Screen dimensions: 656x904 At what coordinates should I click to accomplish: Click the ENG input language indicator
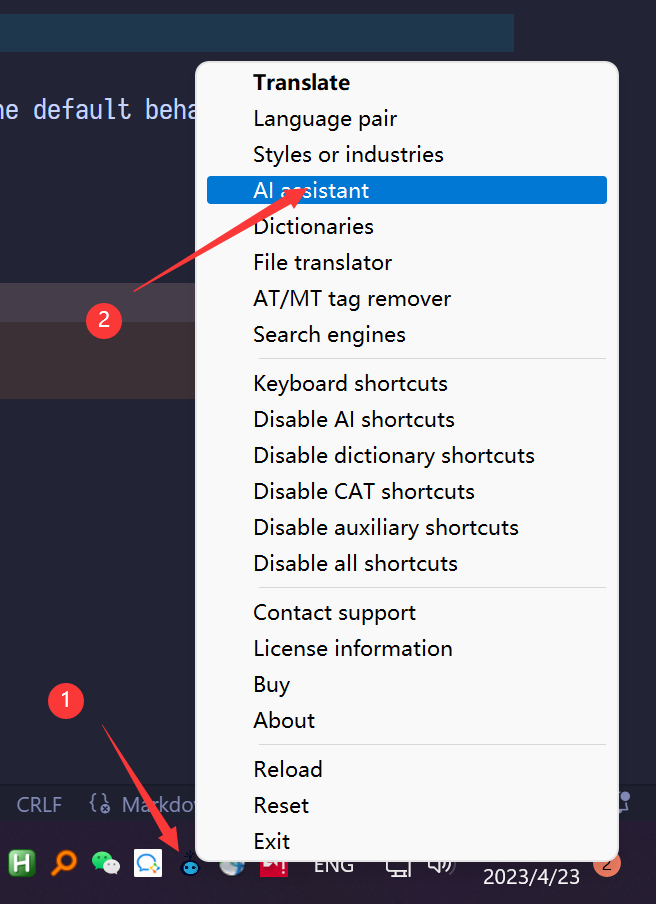tap(334, 865)
